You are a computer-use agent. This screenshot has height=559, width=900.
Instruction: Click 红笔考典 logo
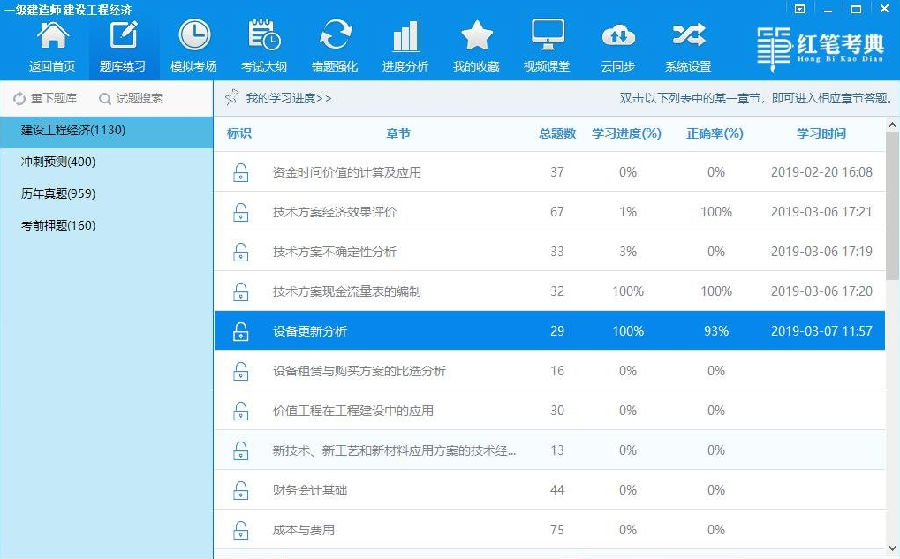coord(821,47)
